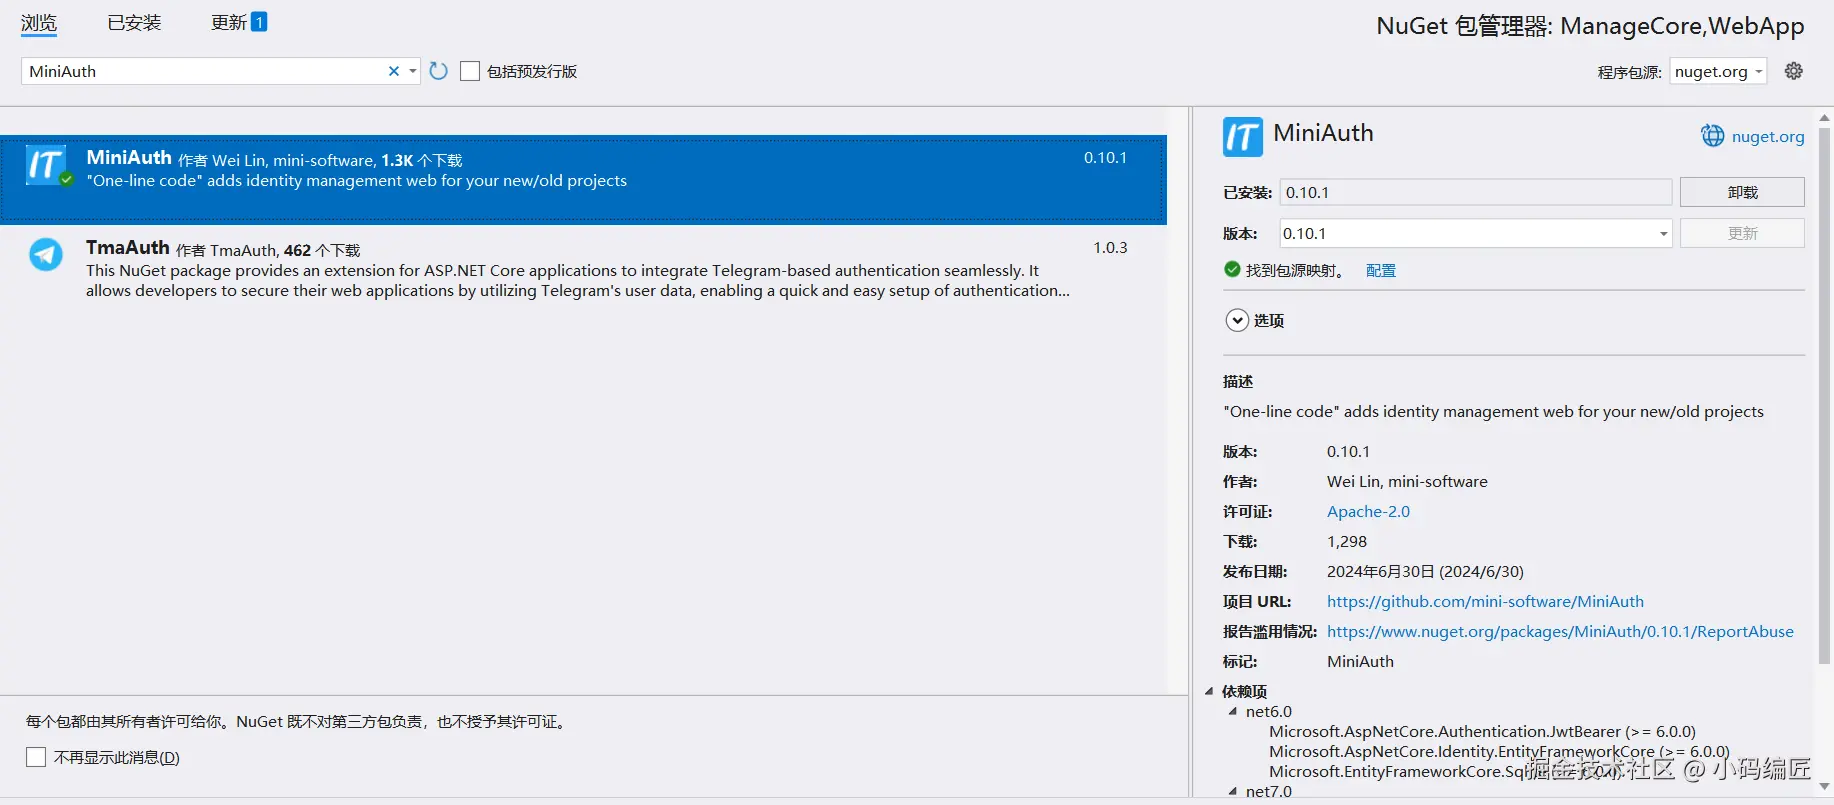Open the Apache-2.0 license link
The width and height of the screenshot is (1834, 805).
pos(1368,511)
